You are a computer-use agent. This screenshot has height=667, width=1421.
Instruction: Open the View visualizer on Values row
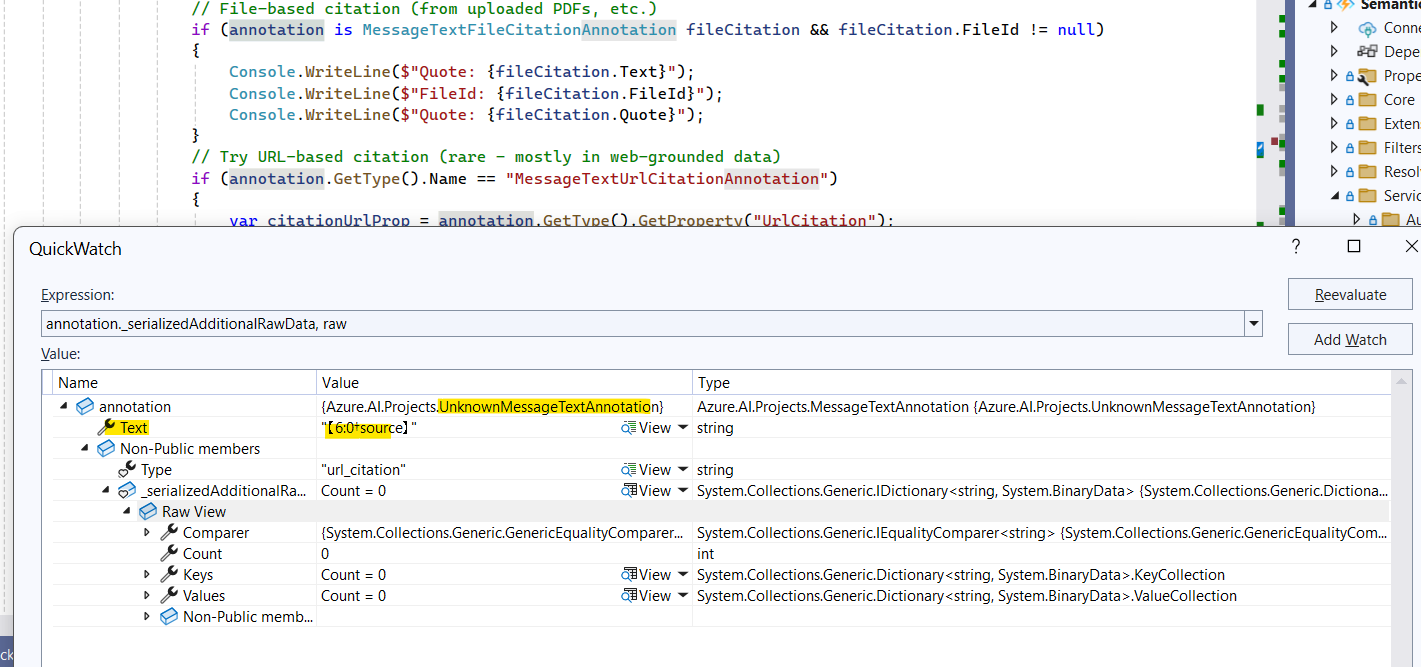click(646, 595)
